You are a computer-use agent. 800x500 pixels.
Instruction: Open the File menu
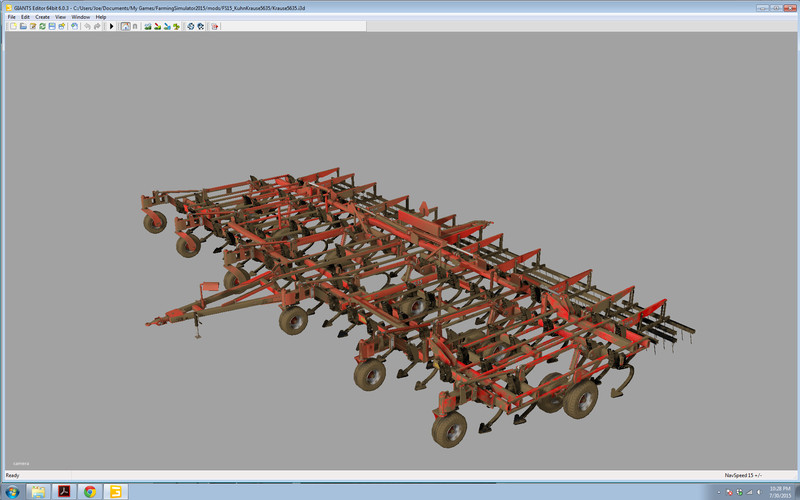pos(11,17)
